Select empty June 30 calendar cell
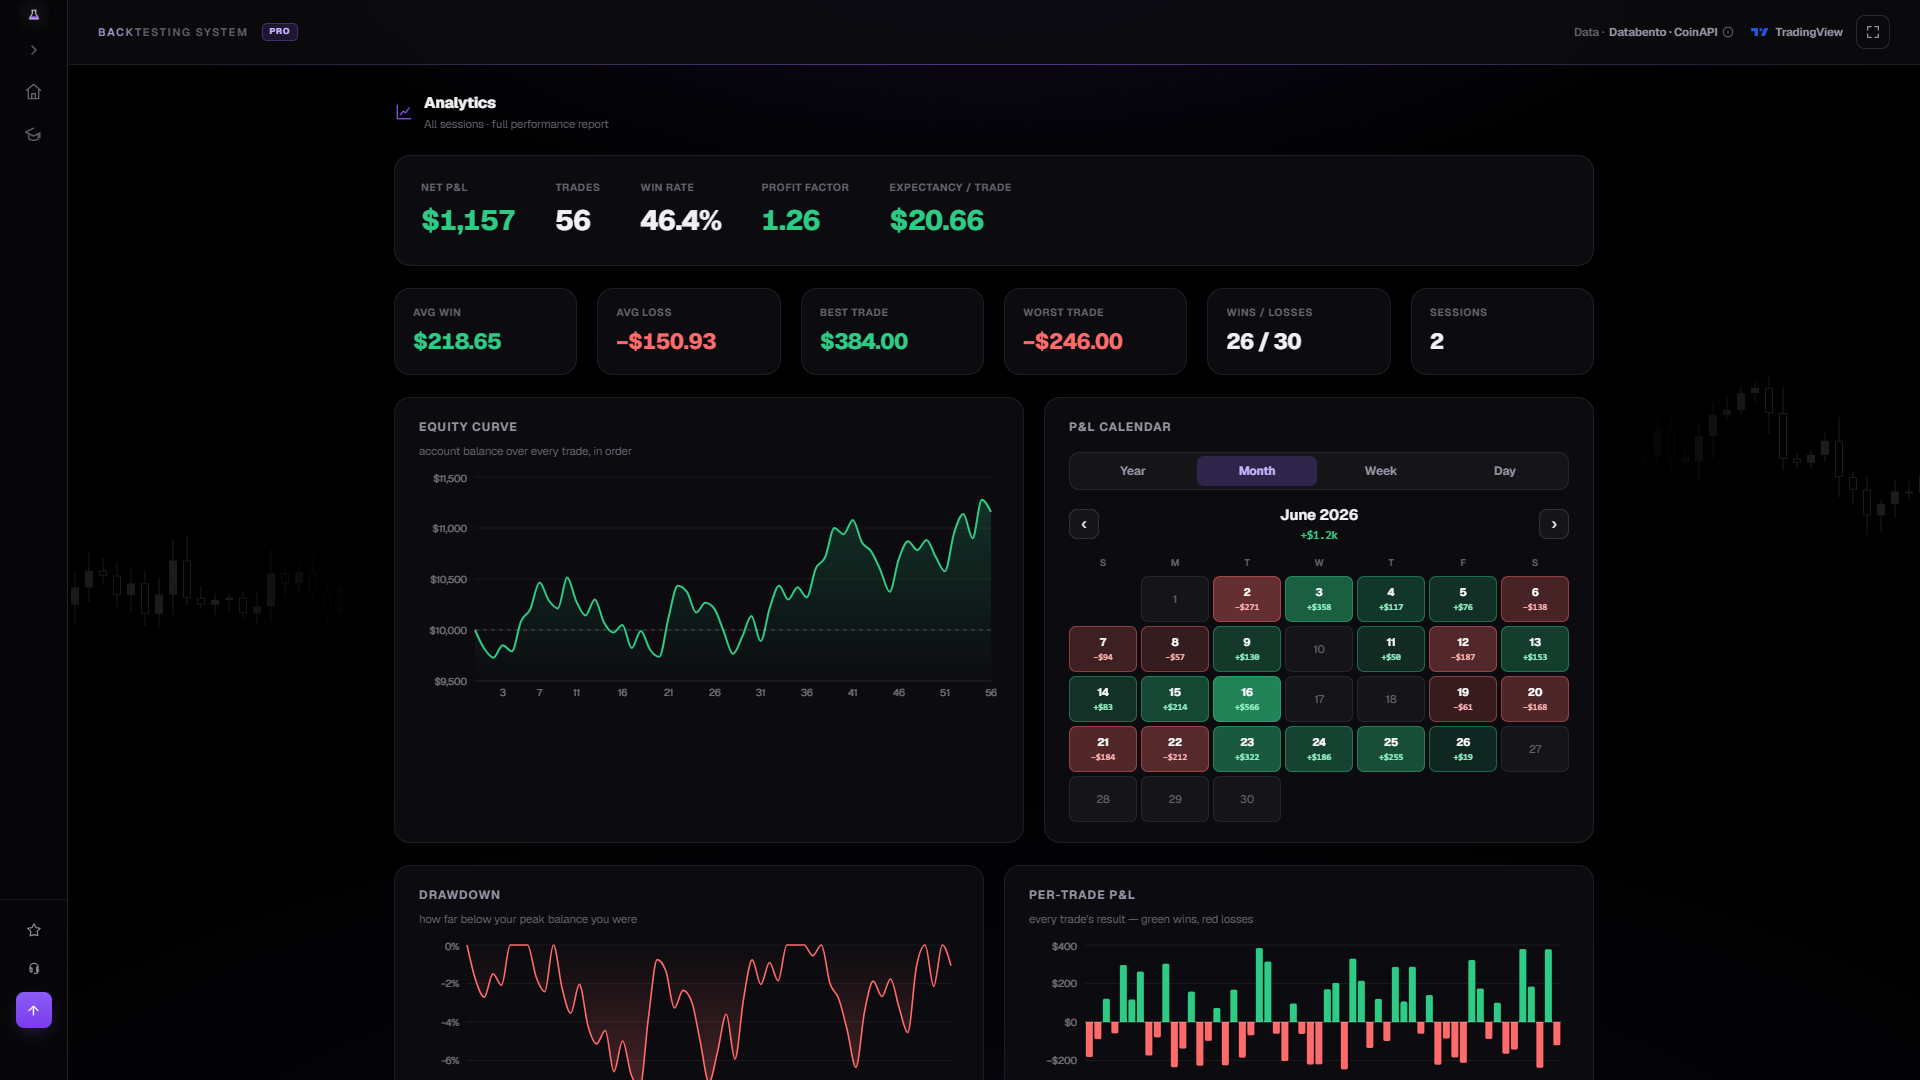Image resolution: width=1920 pixels, height=1080 pixels. (1247, 799)
